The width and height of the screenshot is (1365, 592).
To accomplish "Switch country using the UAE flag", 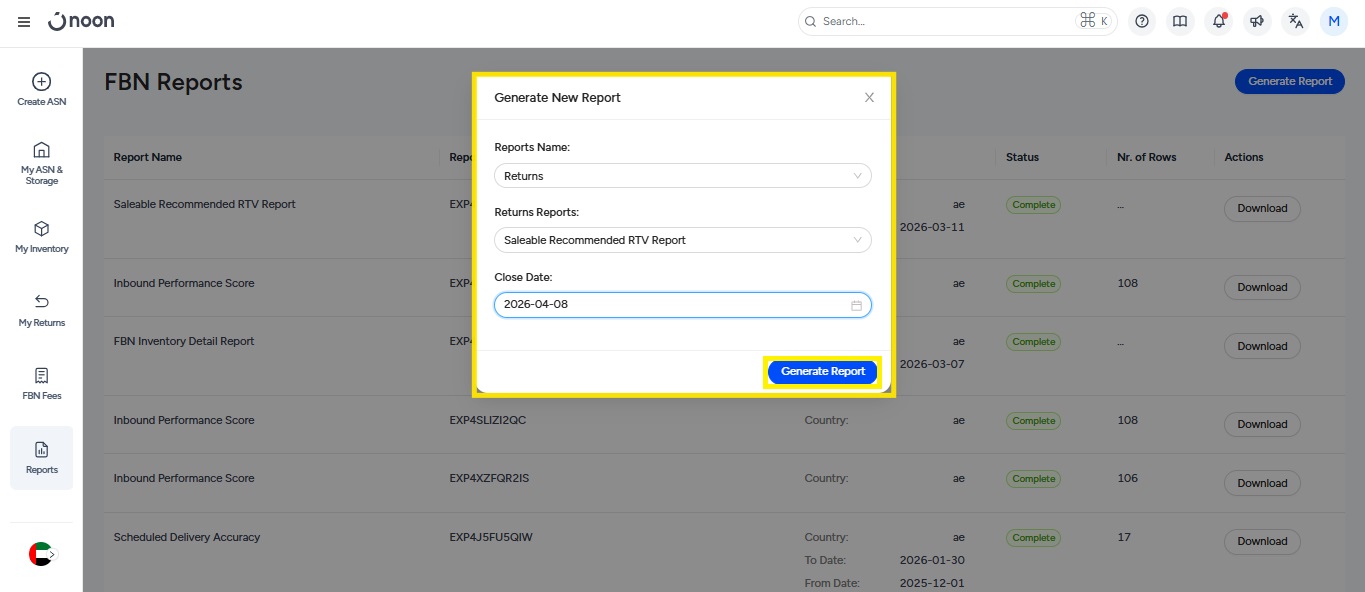I will click(41, 554).
